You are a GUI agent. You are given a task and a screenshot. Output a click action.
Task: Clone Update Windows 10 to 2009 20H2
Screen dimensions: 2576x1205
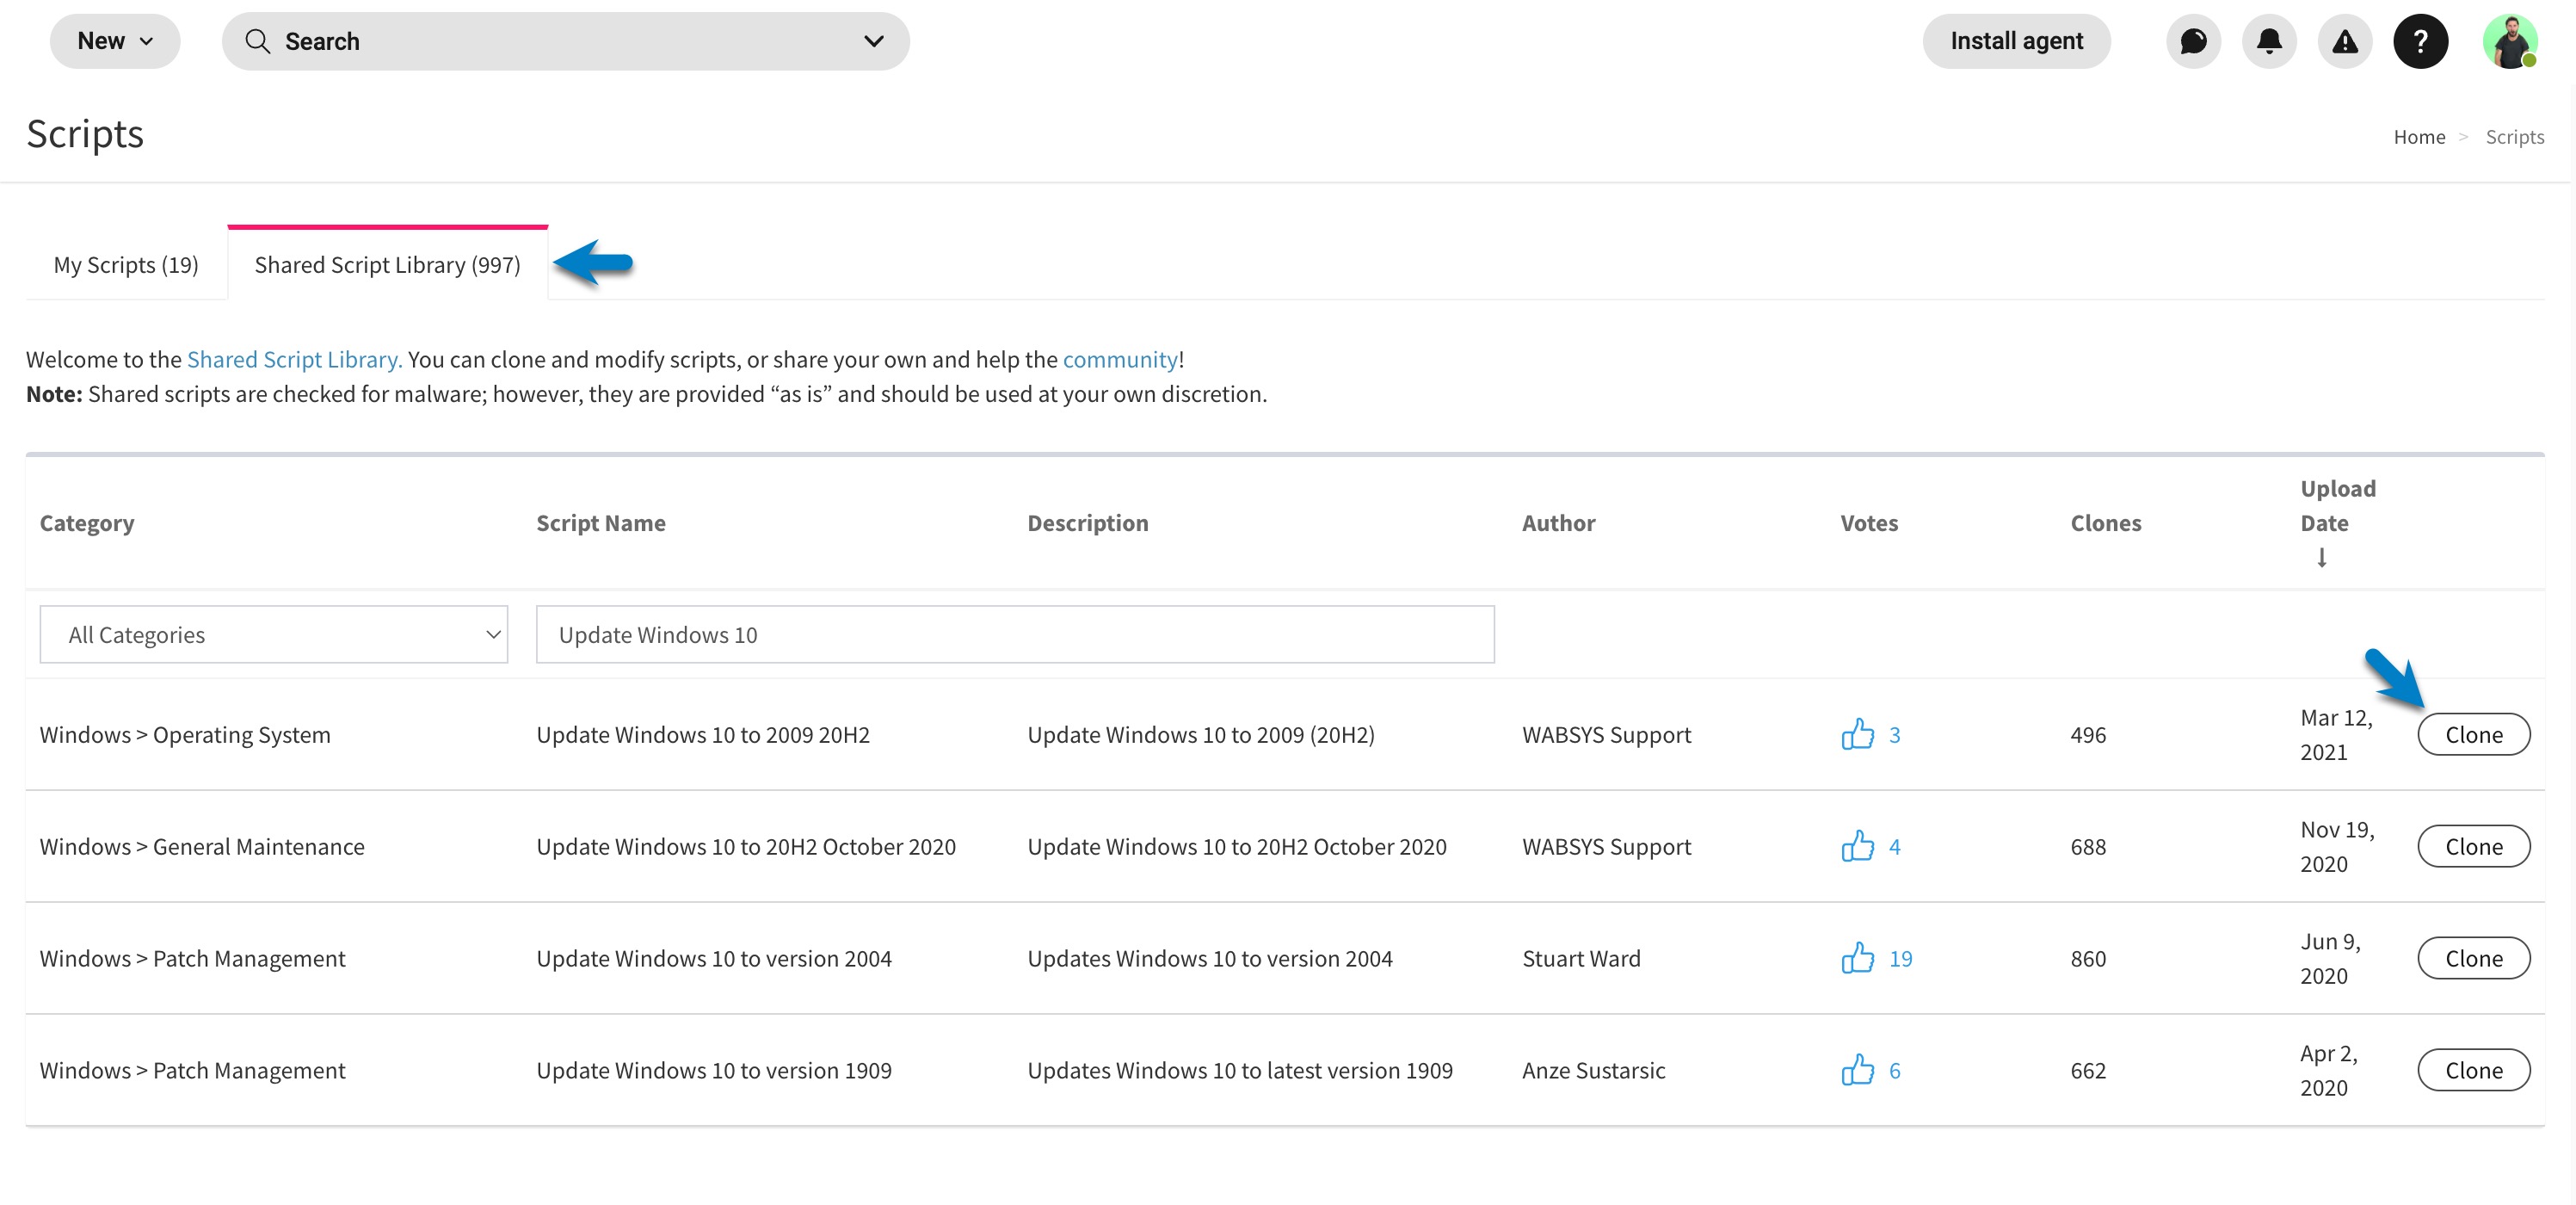(2473, 735)
